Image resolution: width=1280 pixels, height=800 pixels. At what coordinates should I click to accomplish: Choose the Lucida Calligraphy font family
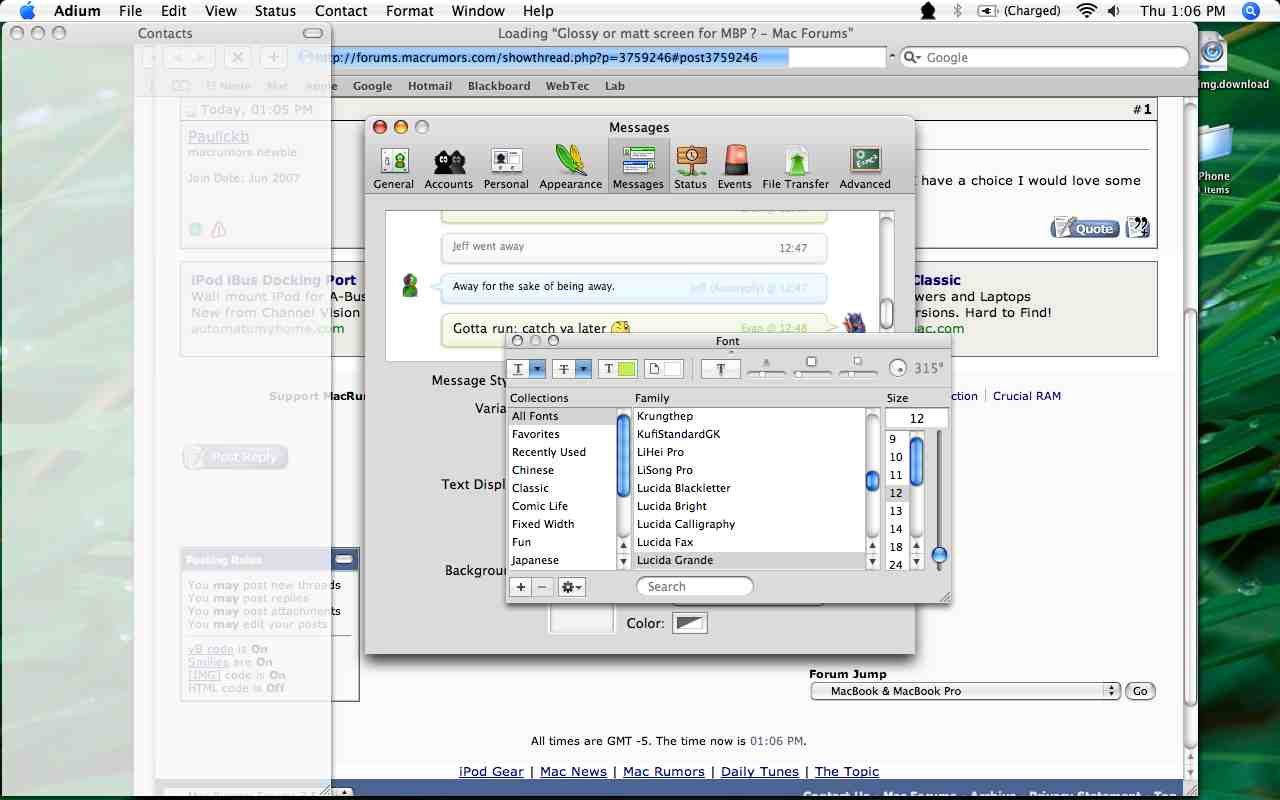coord(749,524)
